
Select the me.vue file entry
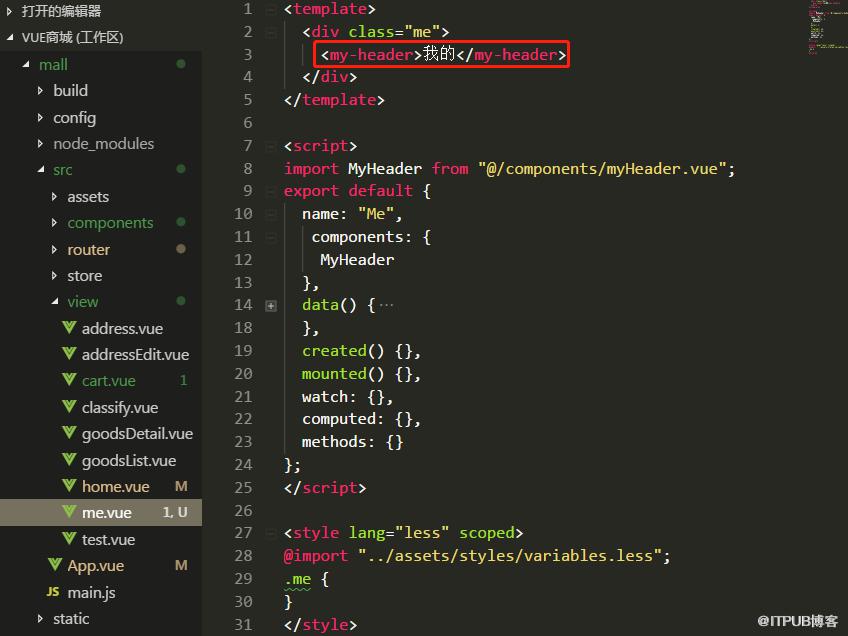pyautogui.click(x=101, y=512)
